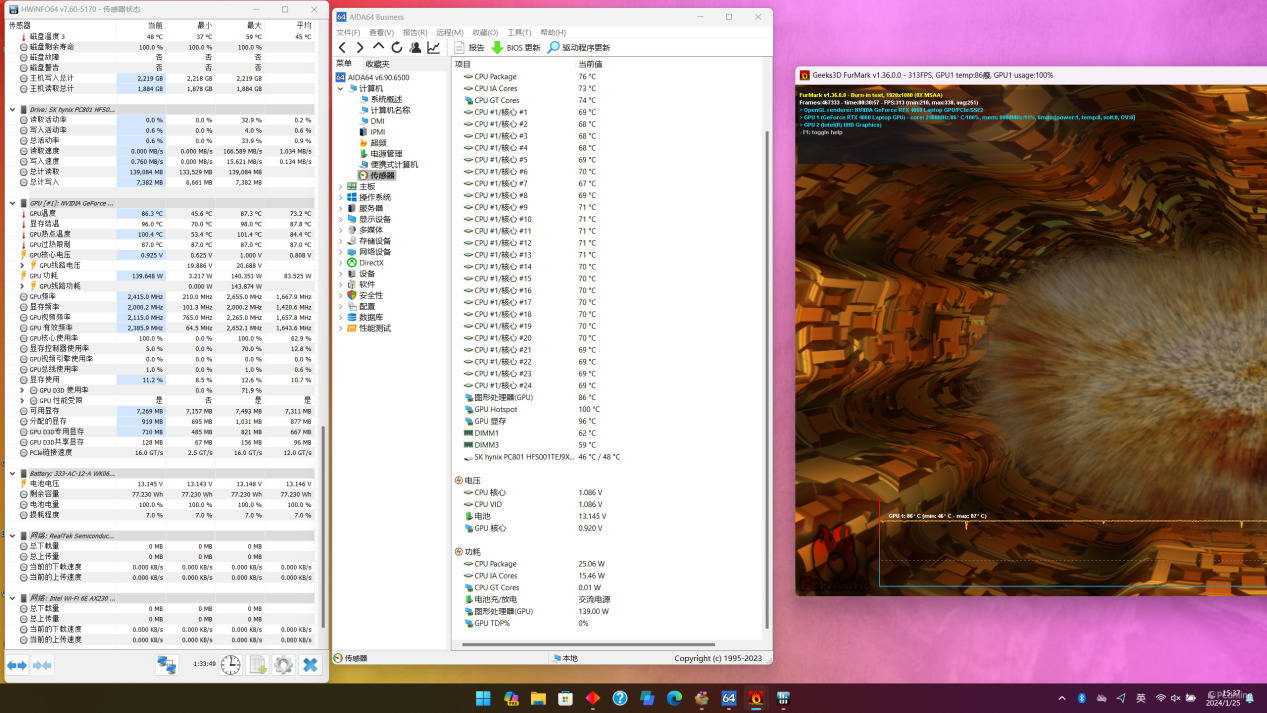Expand the 操作系统 tree node
Screen dimensions: 1267x713
click(x=340, y=197)
